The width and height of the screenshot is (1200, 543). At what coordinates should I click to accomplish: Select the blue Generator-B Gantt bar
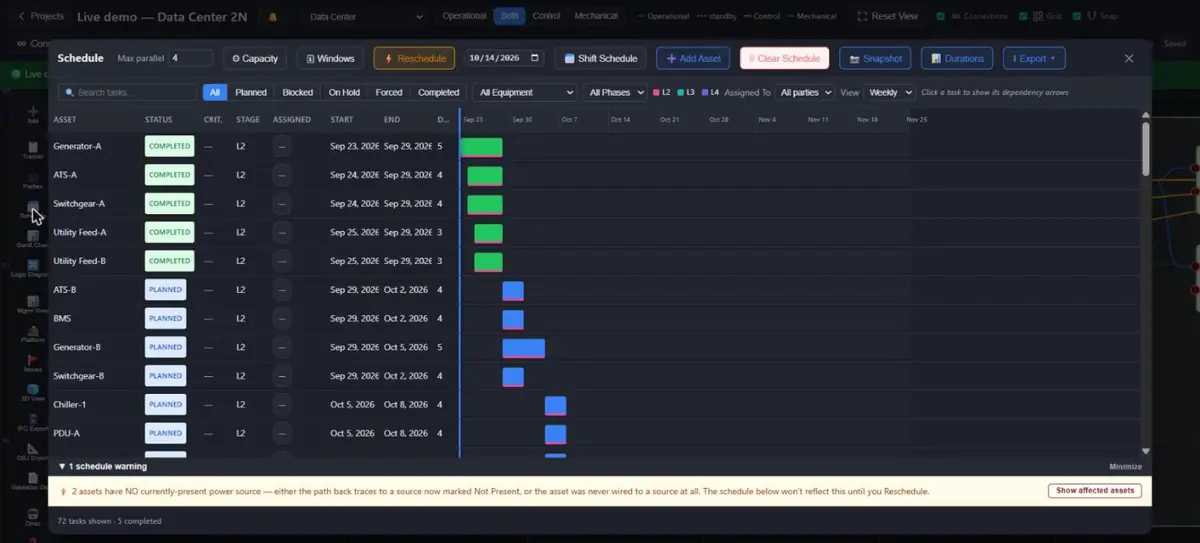click(x=524, y=348)
